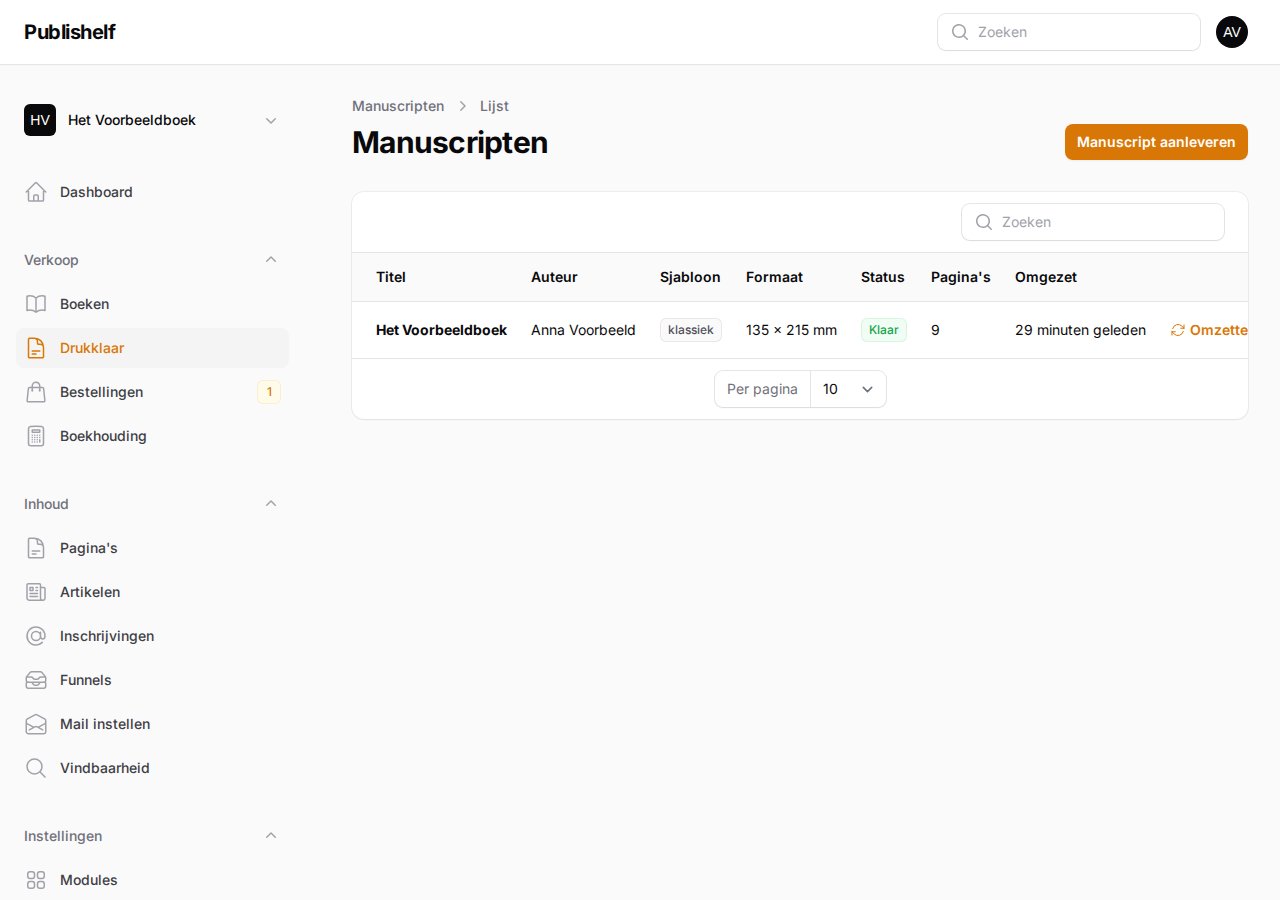Click the Omzetten refresh icon
Image resolution: width=1280 pixels, height=900 pixels.
tap(1178, 330)
